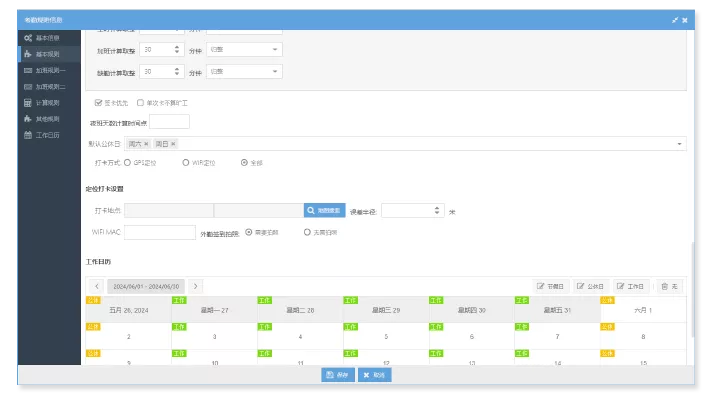Go to the previous calendar month
The image size is (712, 395).
pyautogui.click(x=97, y=286)
